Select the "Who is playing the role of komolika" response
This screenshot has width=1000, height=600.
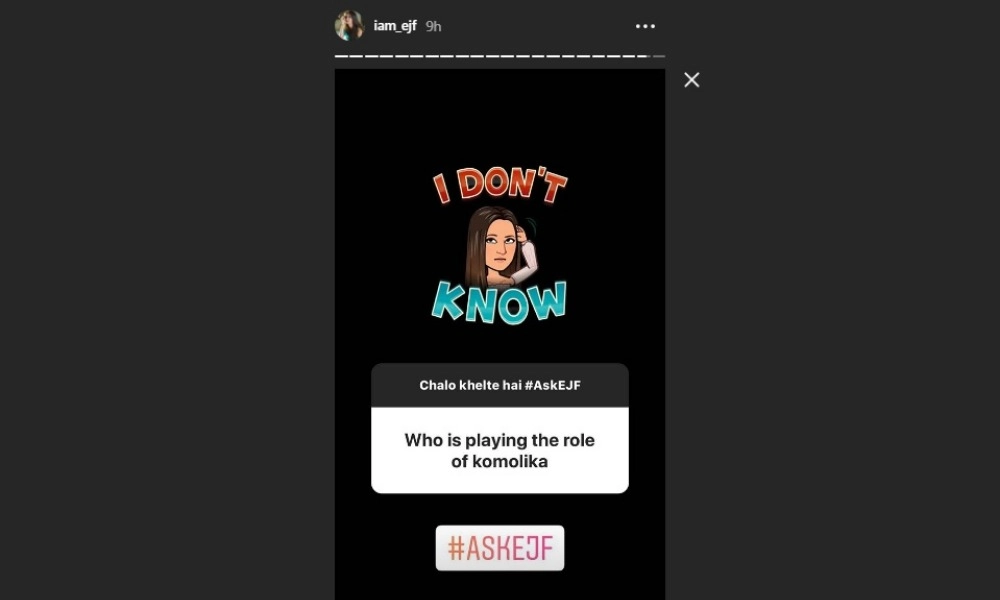coord(500,450)
